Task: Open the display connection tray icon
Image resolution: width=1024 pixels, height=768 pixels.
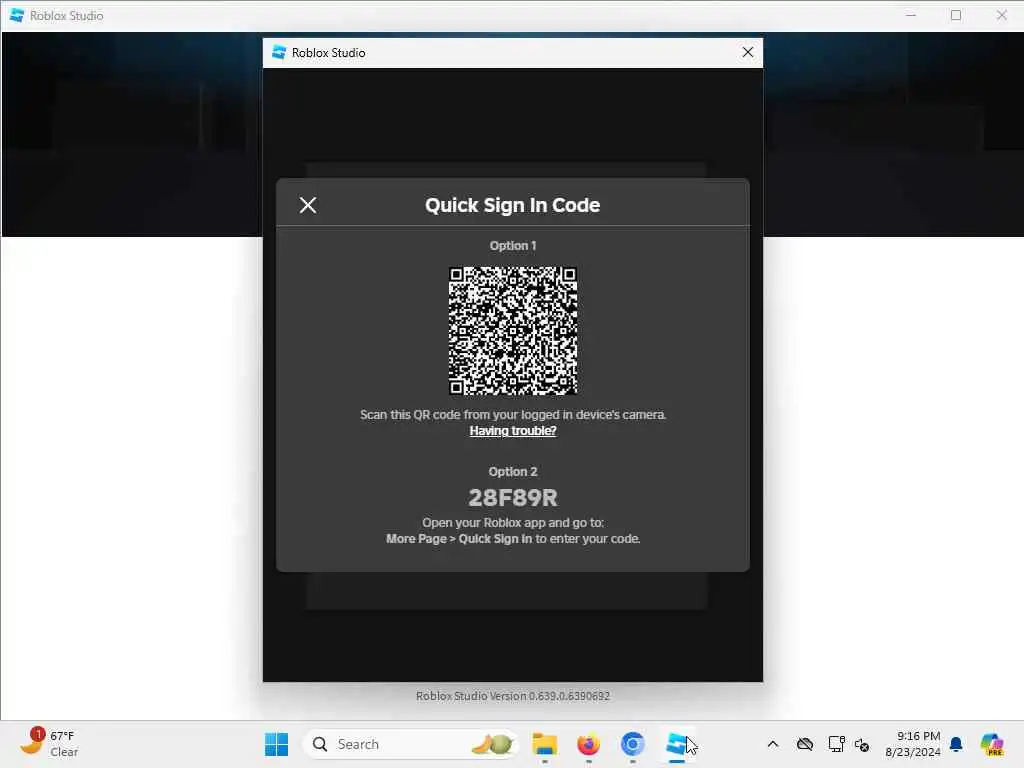Action: 836,744
